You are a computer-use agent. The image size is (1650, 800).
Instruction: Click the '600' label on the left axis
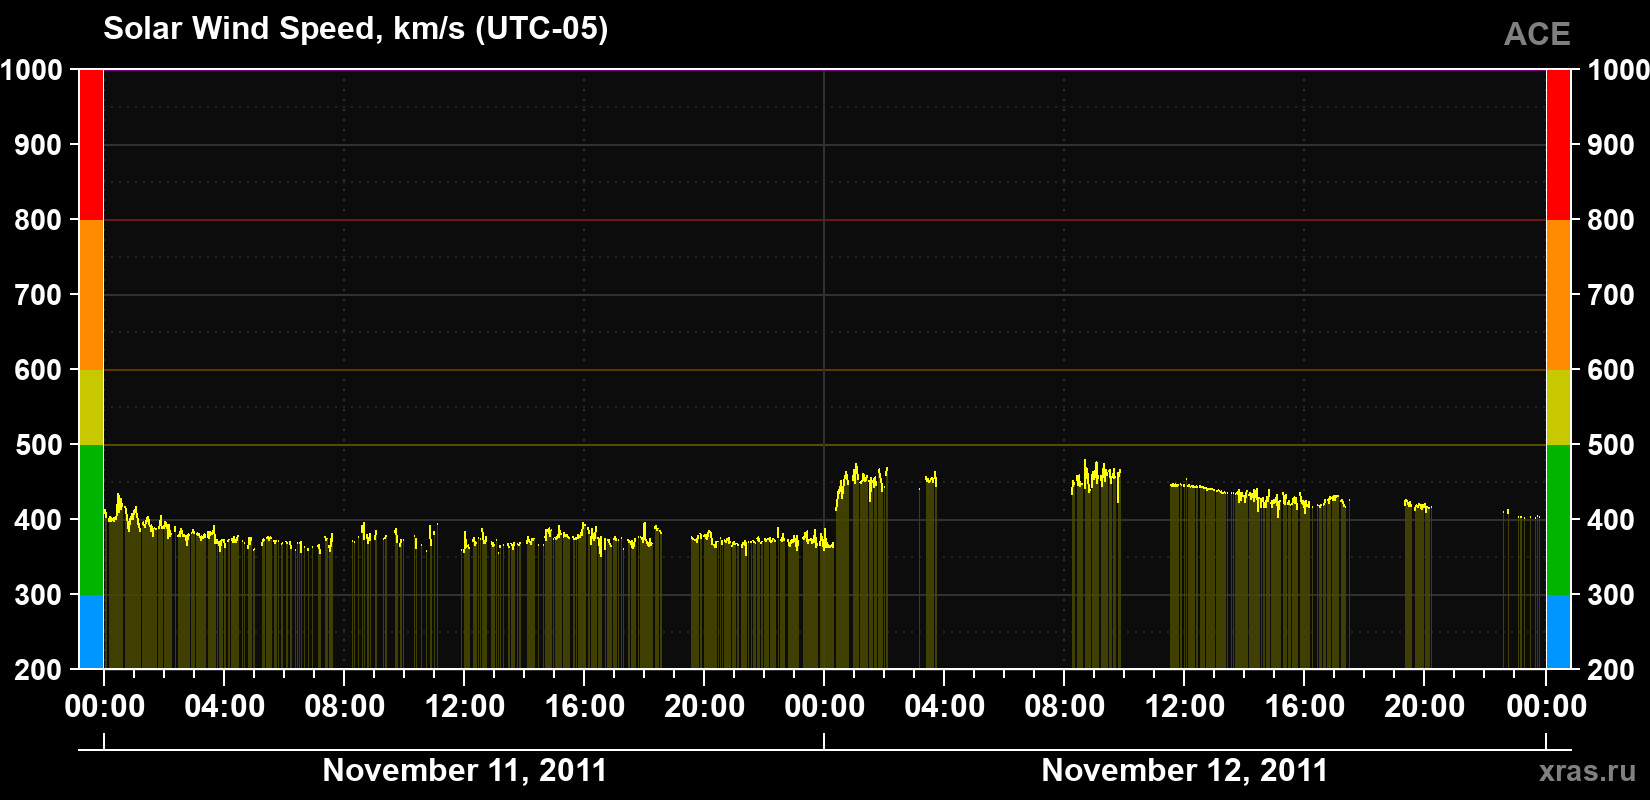[x=39, y=370]
